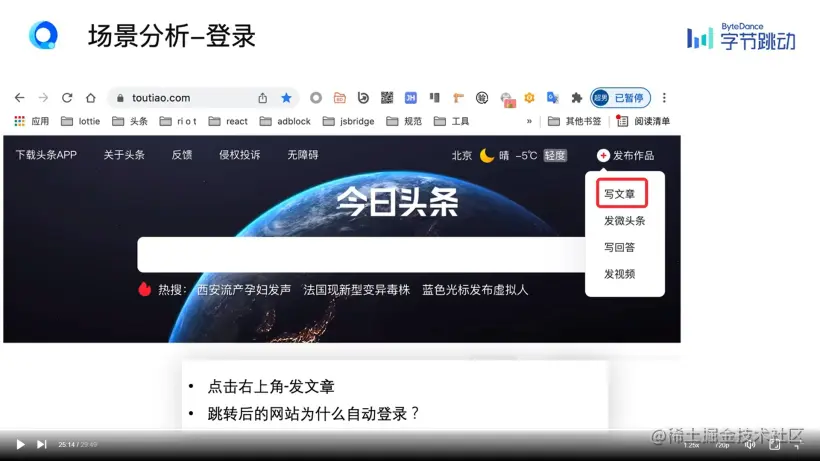Click the circular 轮 extension icon
Image resolution: width=820 pixels, height=461 pixels.
[x=482, y=98]
